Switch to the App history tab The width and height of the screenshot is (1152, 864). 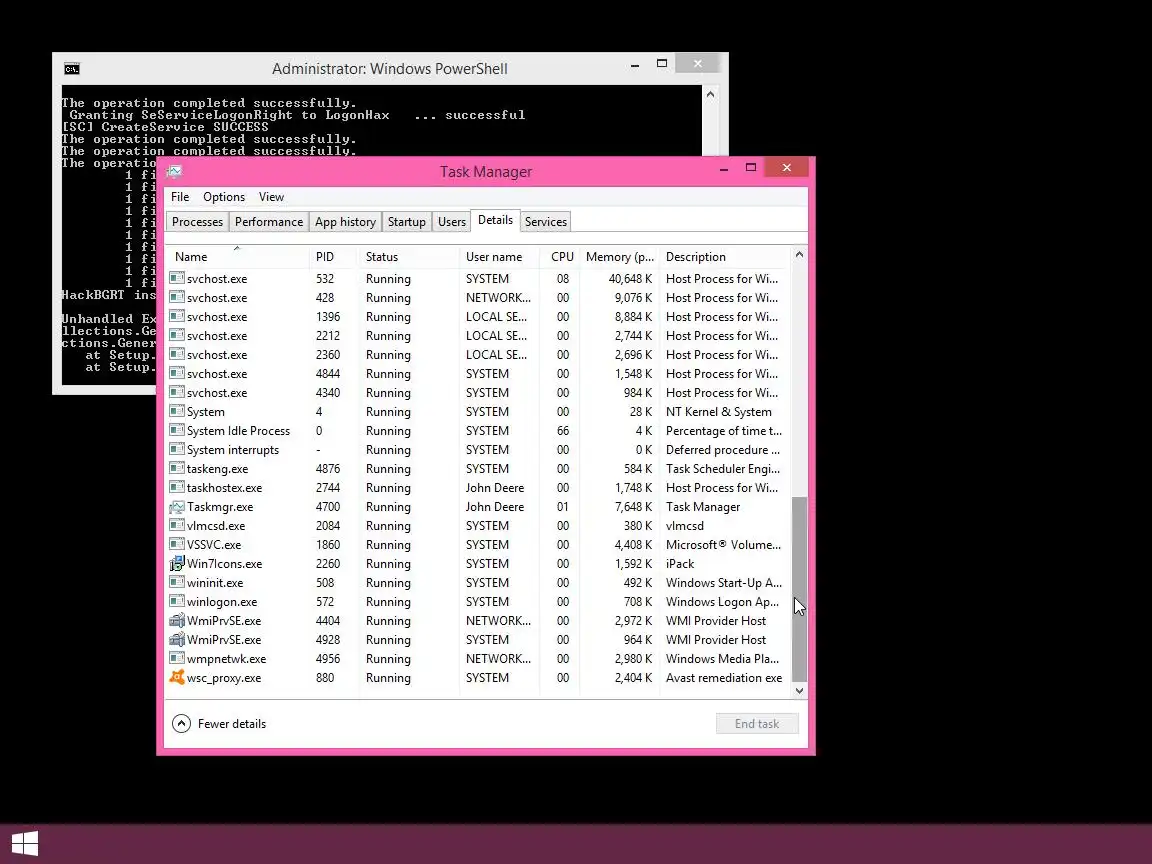tap(345, 222)
